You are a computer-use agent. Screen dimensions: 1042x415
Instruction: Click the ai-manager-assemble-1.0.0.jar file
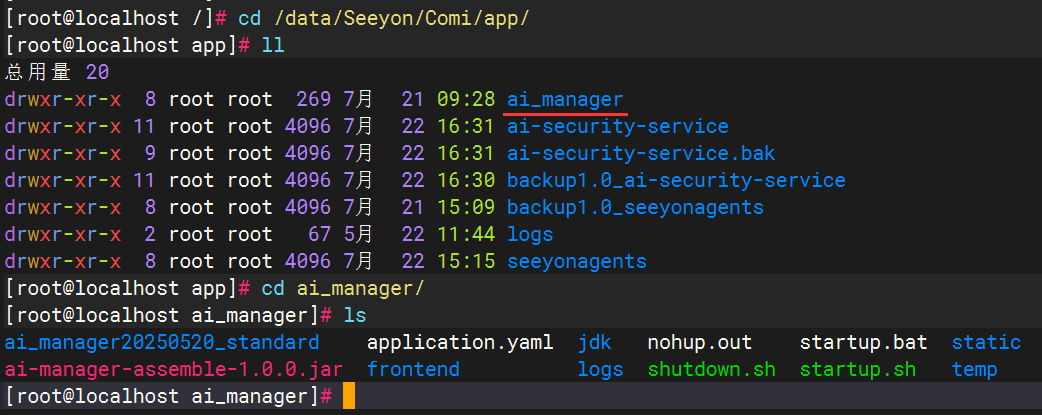[173, 370]
